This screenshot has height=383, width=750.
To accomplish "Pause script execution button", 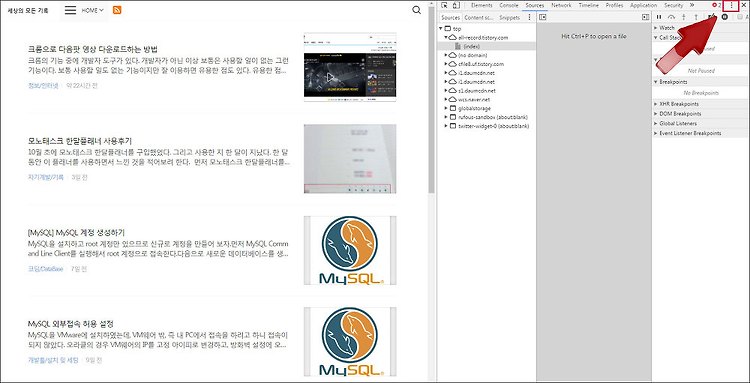I will (x=659, y=17).
